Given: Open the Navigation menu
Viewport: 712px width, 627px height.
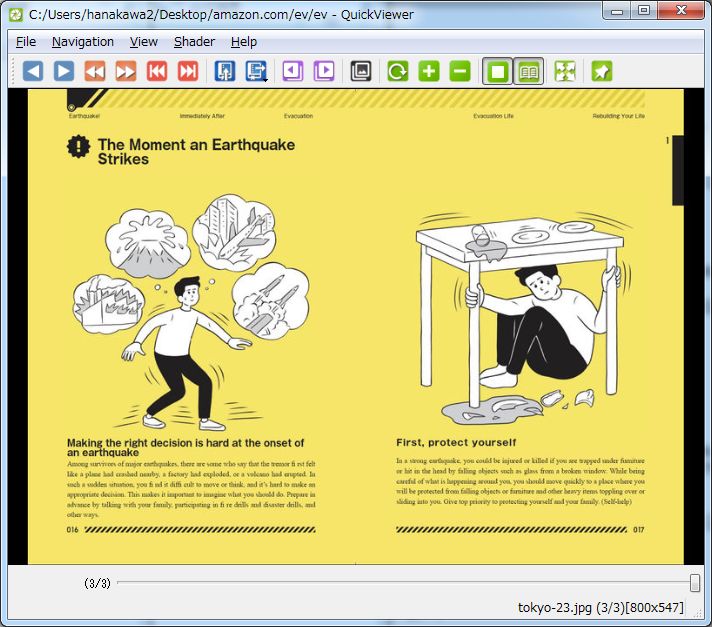Looking at the screenshot, I should coord(83,42).
